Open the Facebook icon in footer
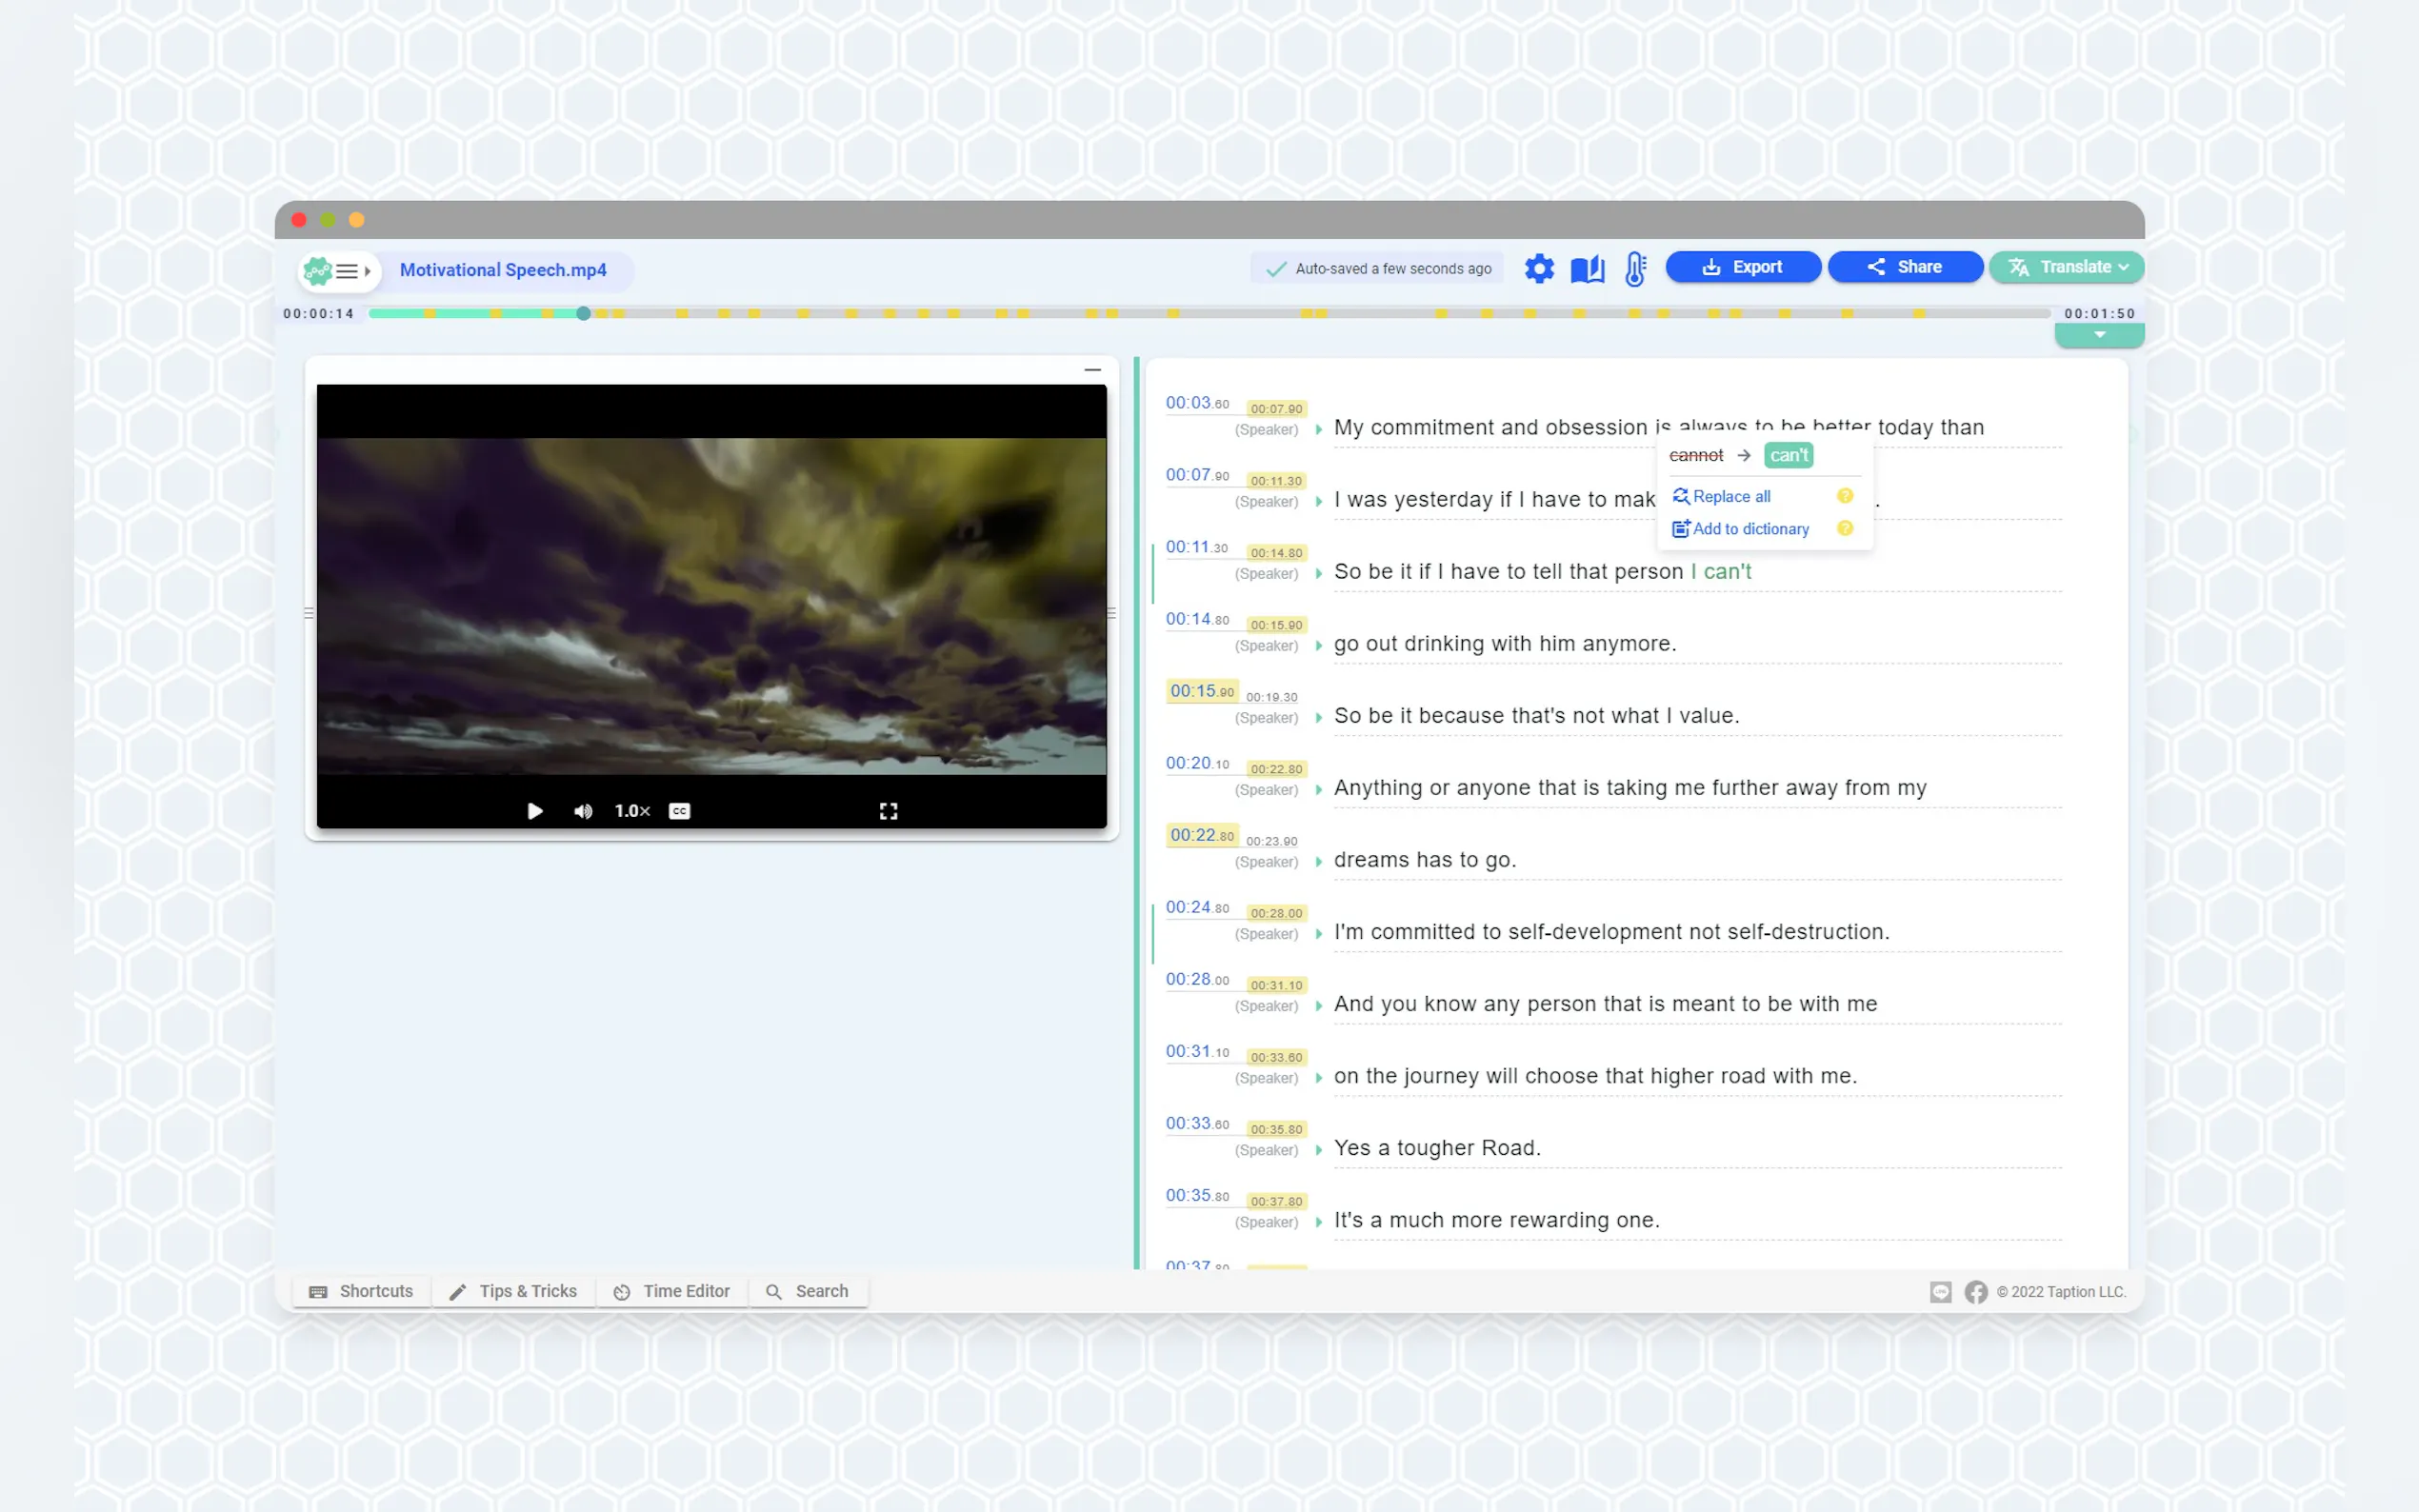2419x1512 pixels. coord(1975,1292)
